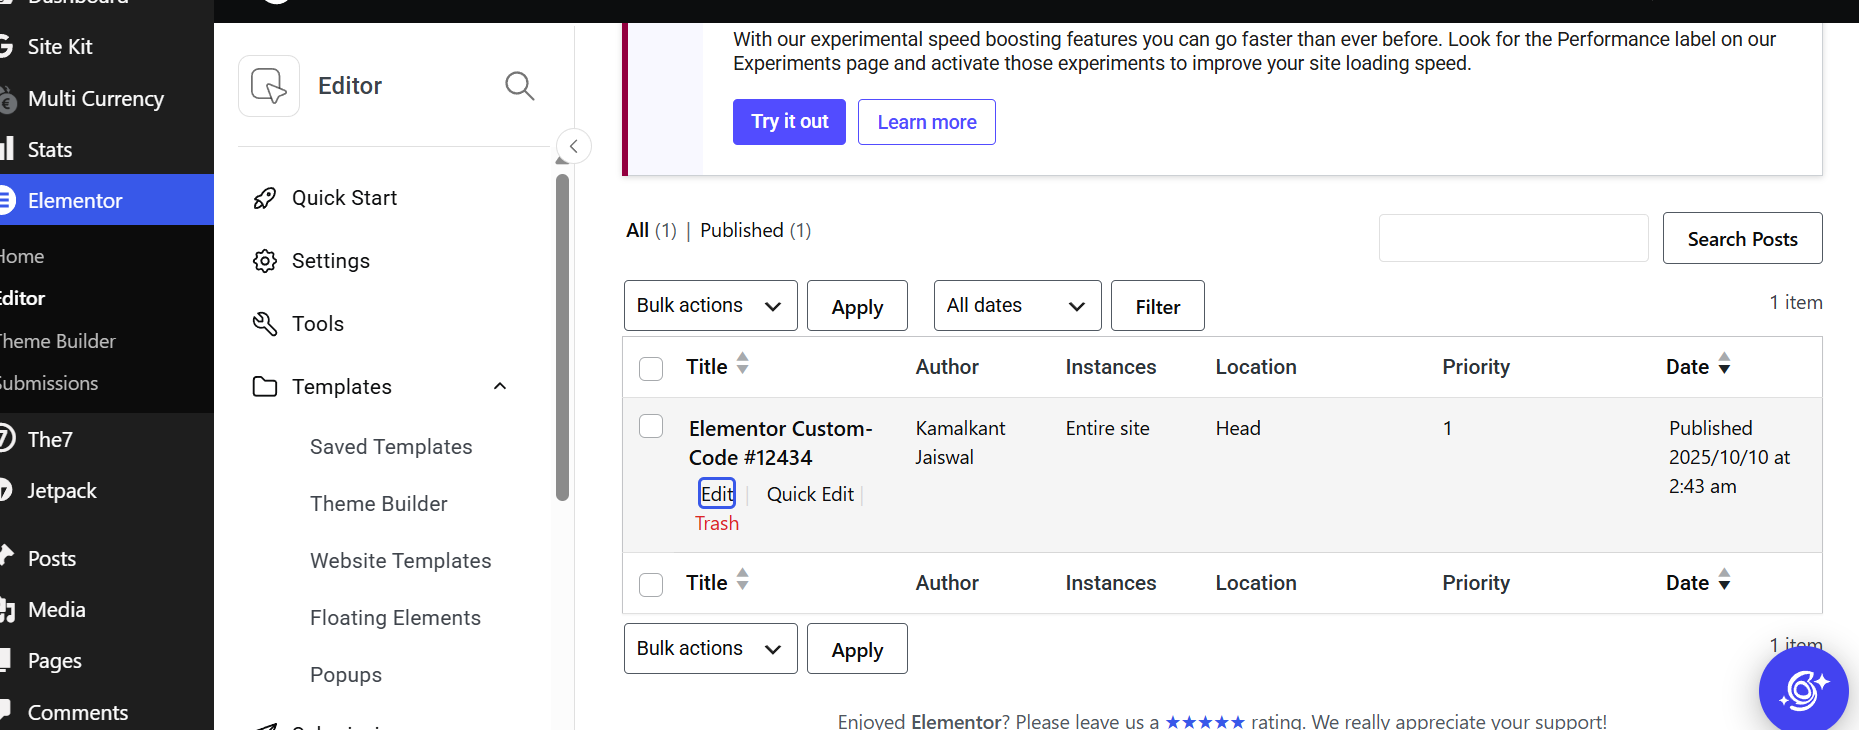Viewport: 1859px width, 730px height.
Task: Click the Edit link under custom code
Action: click(717, 494)
